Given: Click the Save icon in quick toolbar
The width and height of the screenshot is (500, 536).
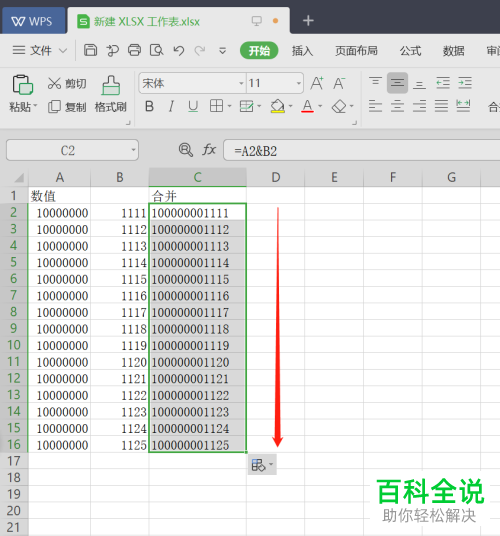Looking at the screenshot, I should click(91, 50).
